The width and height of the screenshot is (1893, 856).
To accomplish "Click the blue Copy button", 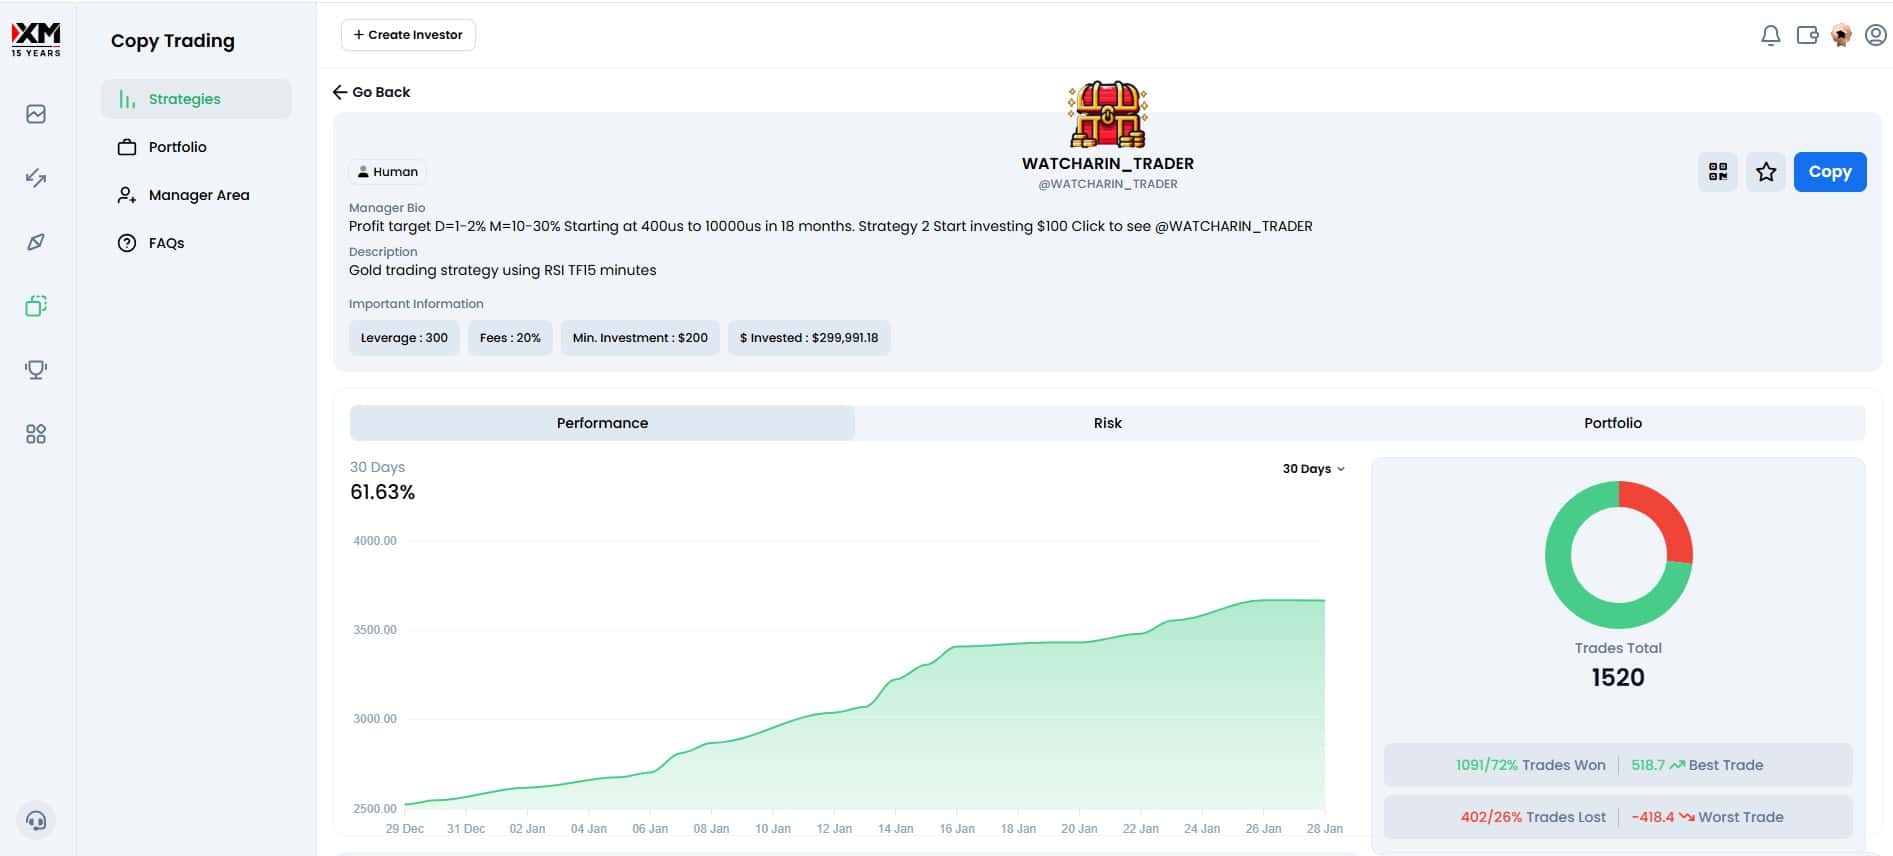I will click(x=1829, y=172).
